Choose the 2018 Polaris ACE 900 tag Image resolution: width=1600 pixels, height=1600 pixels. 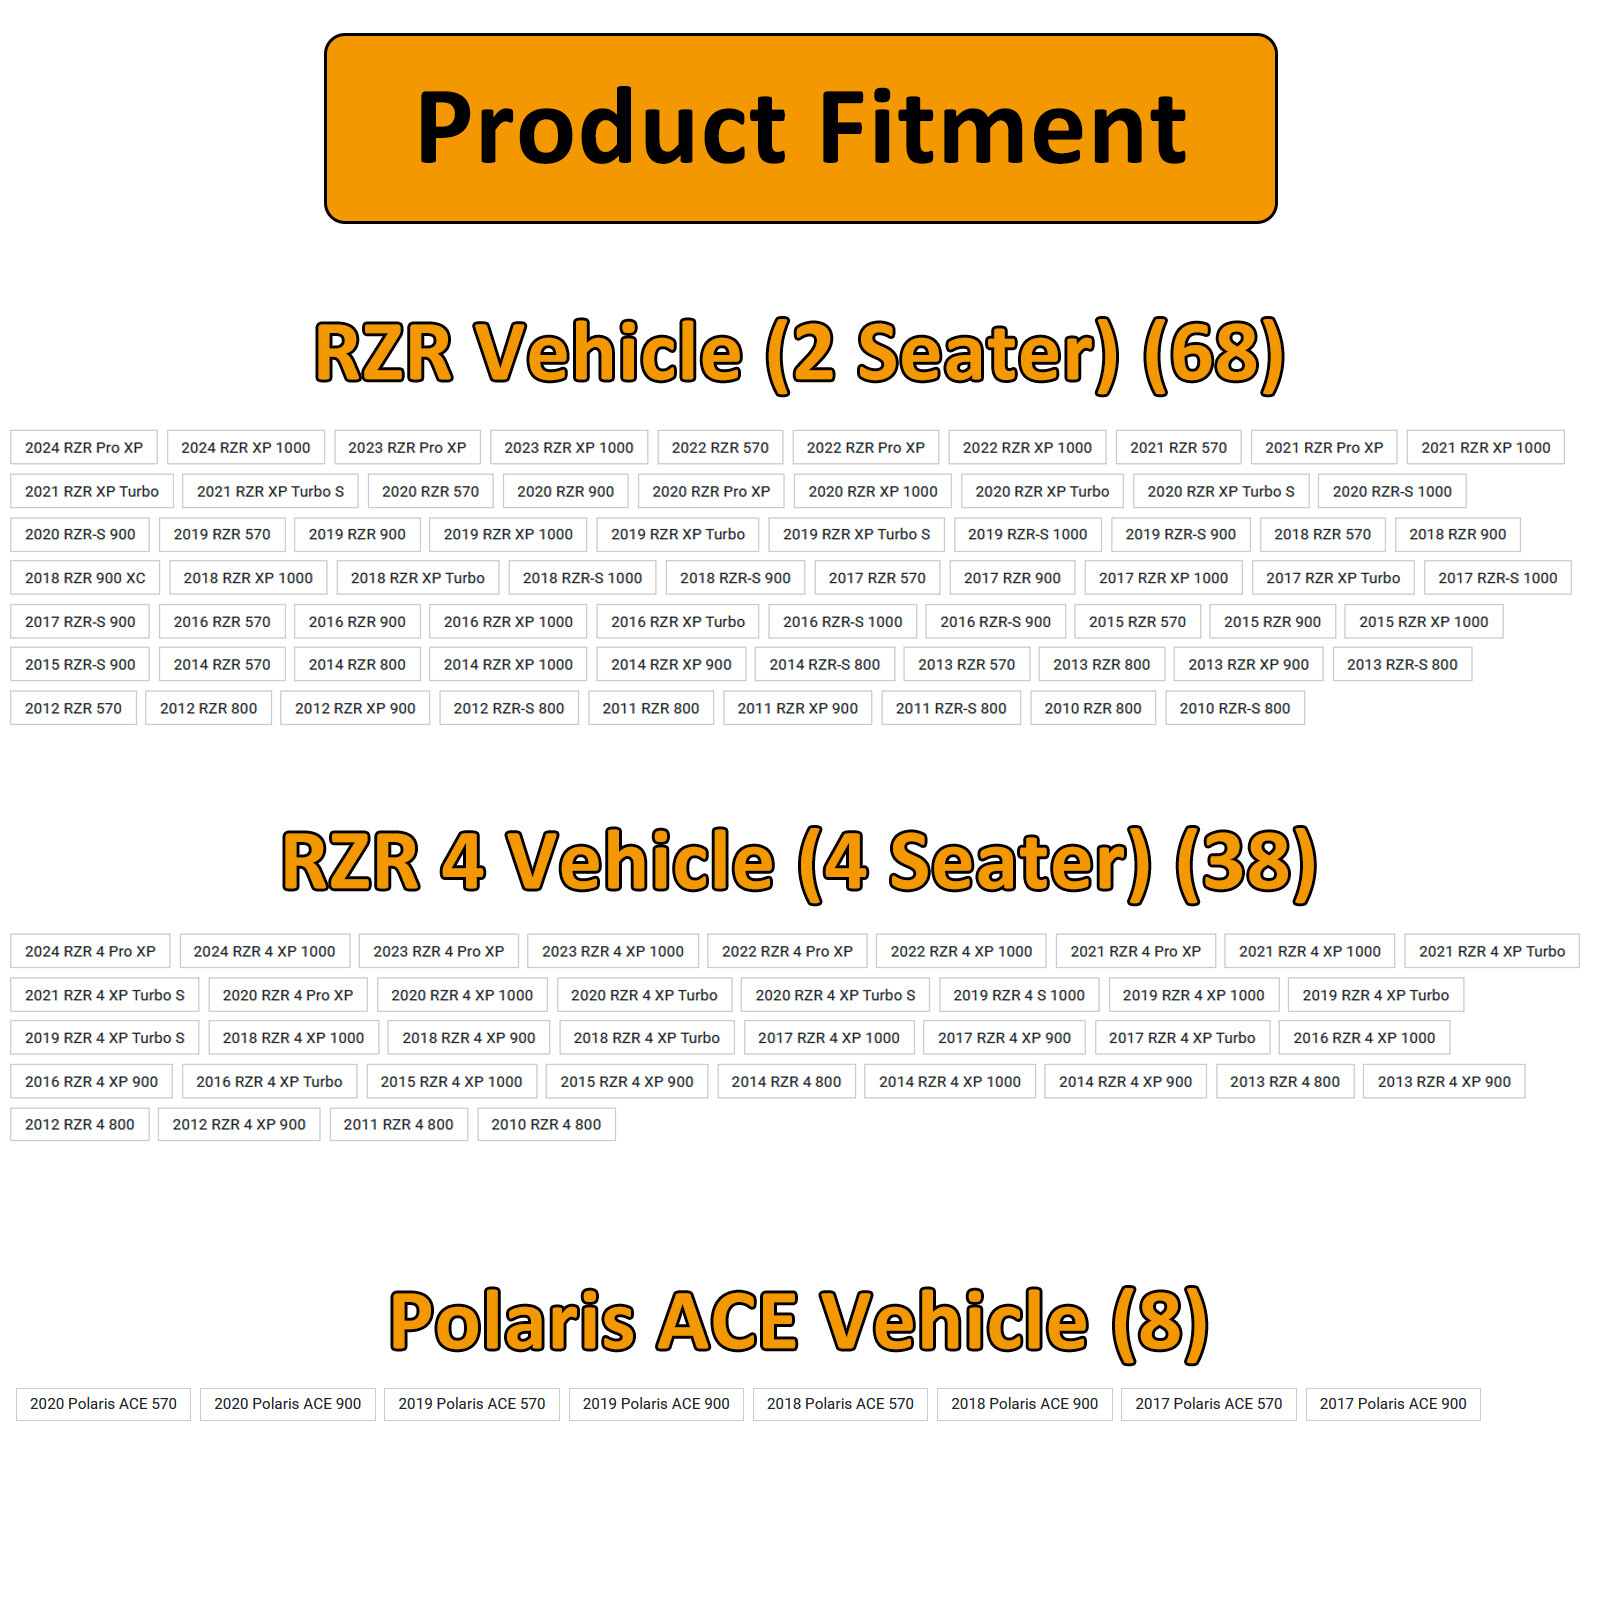[1024, 1404]
